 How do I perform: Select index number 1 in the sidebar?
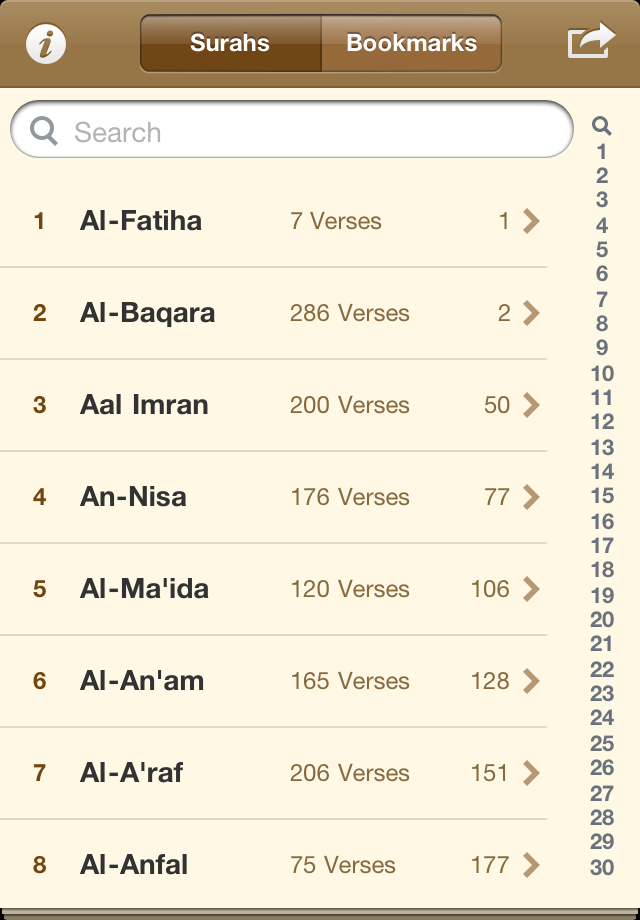click(x=602, y=152)
